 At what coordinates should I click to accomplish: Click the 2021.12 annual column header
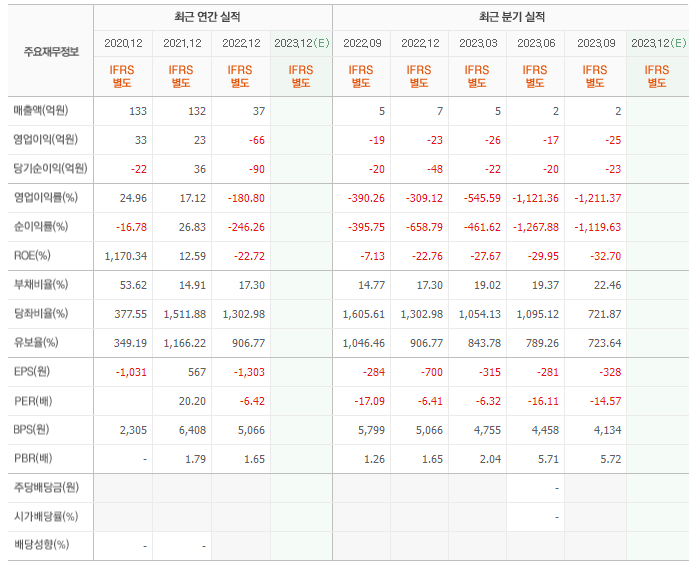(x=182, y=43)
